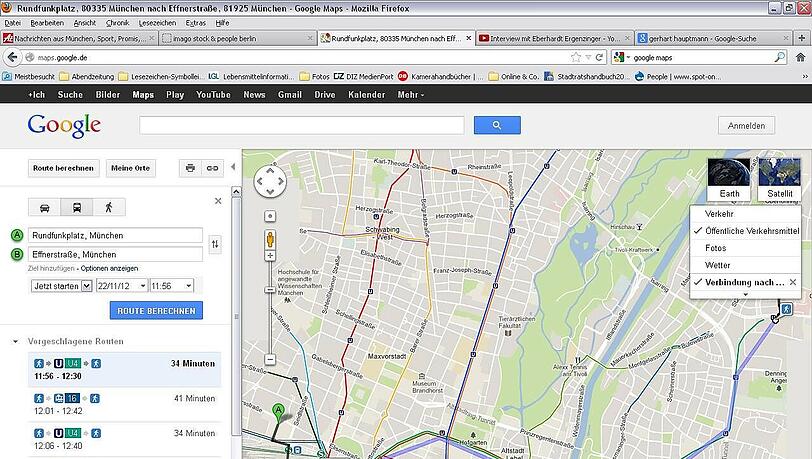Click the walking destination marker on the map

click(786, 310)
